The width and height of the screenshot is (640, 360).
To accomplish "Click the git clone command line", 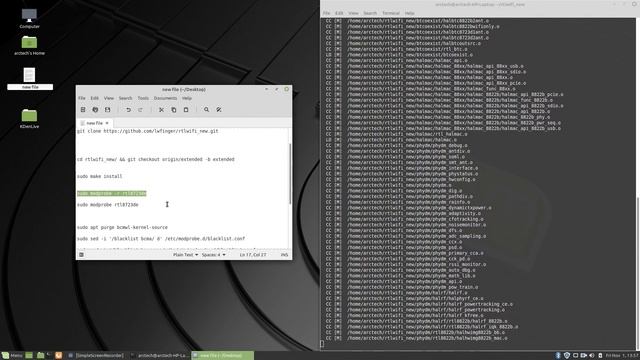I will (147, 131).
